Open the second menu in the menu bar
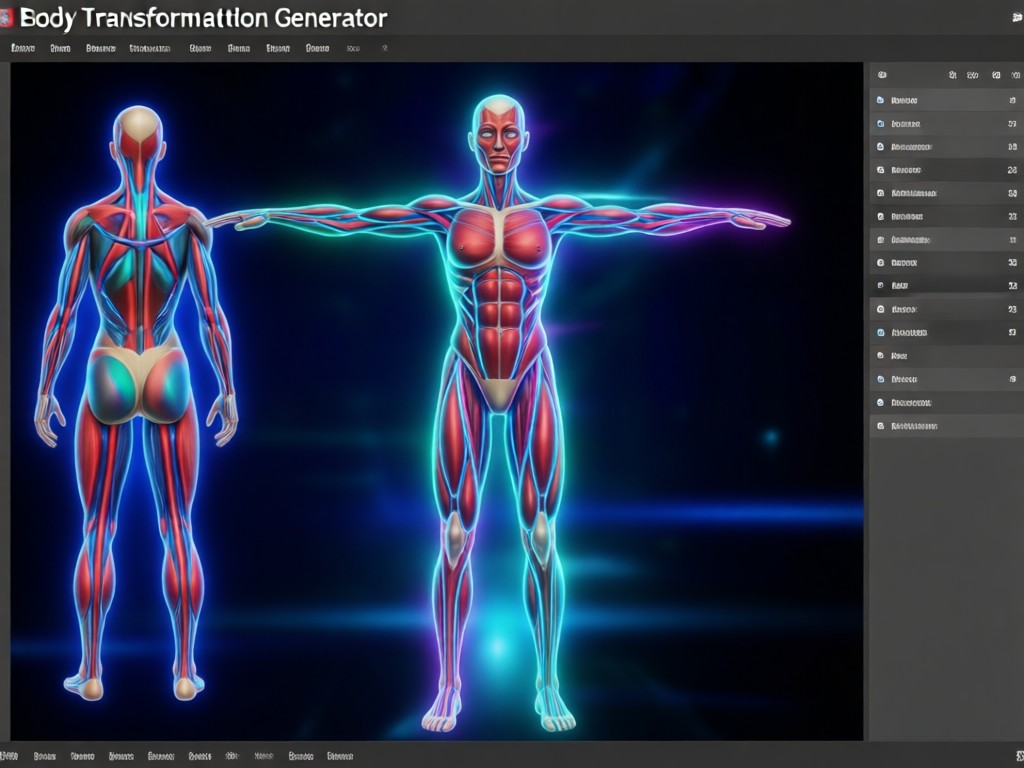Viewport: 1024px width, 768px height. [60, 48]
